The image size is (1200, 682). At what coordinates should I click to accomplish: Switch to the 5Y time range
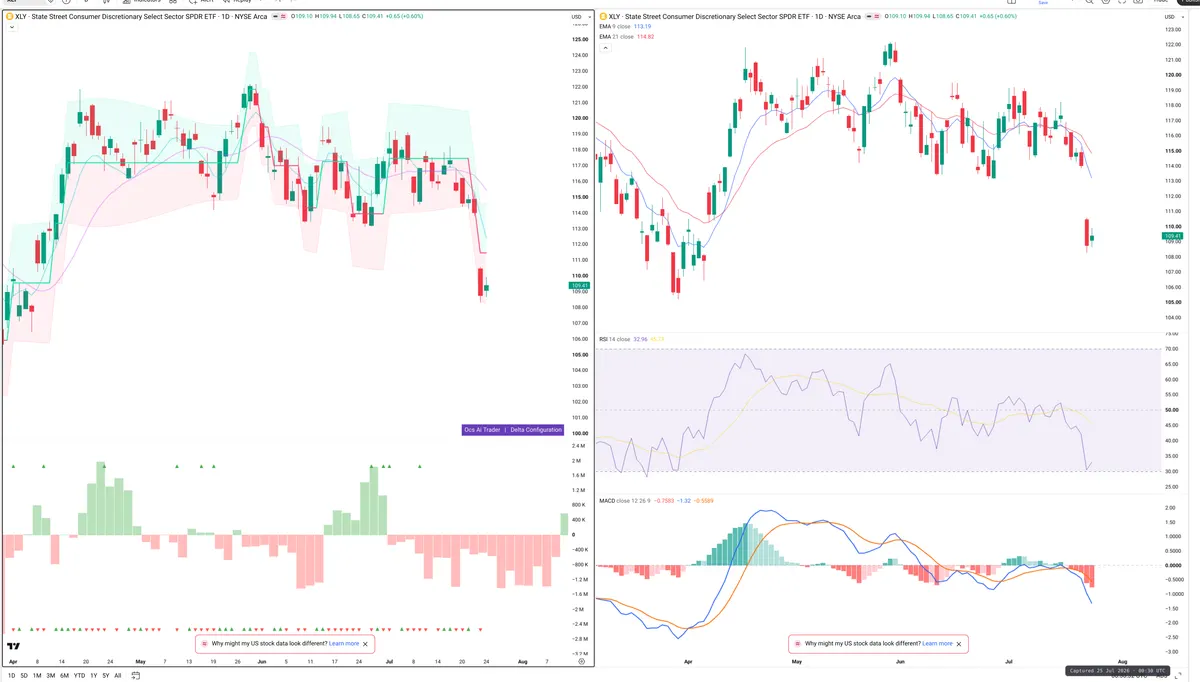tap(106, 676)
